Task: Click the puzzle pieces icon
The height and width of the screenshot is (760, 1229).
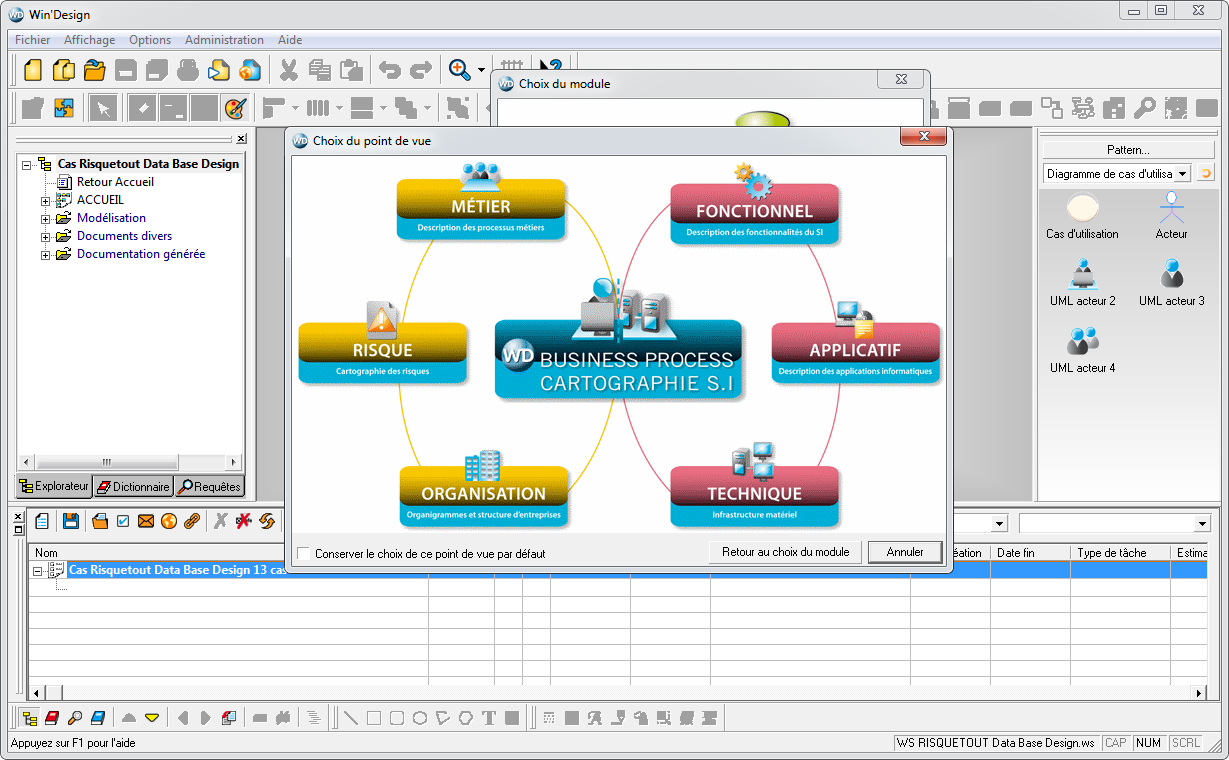Action: [64, 107]
